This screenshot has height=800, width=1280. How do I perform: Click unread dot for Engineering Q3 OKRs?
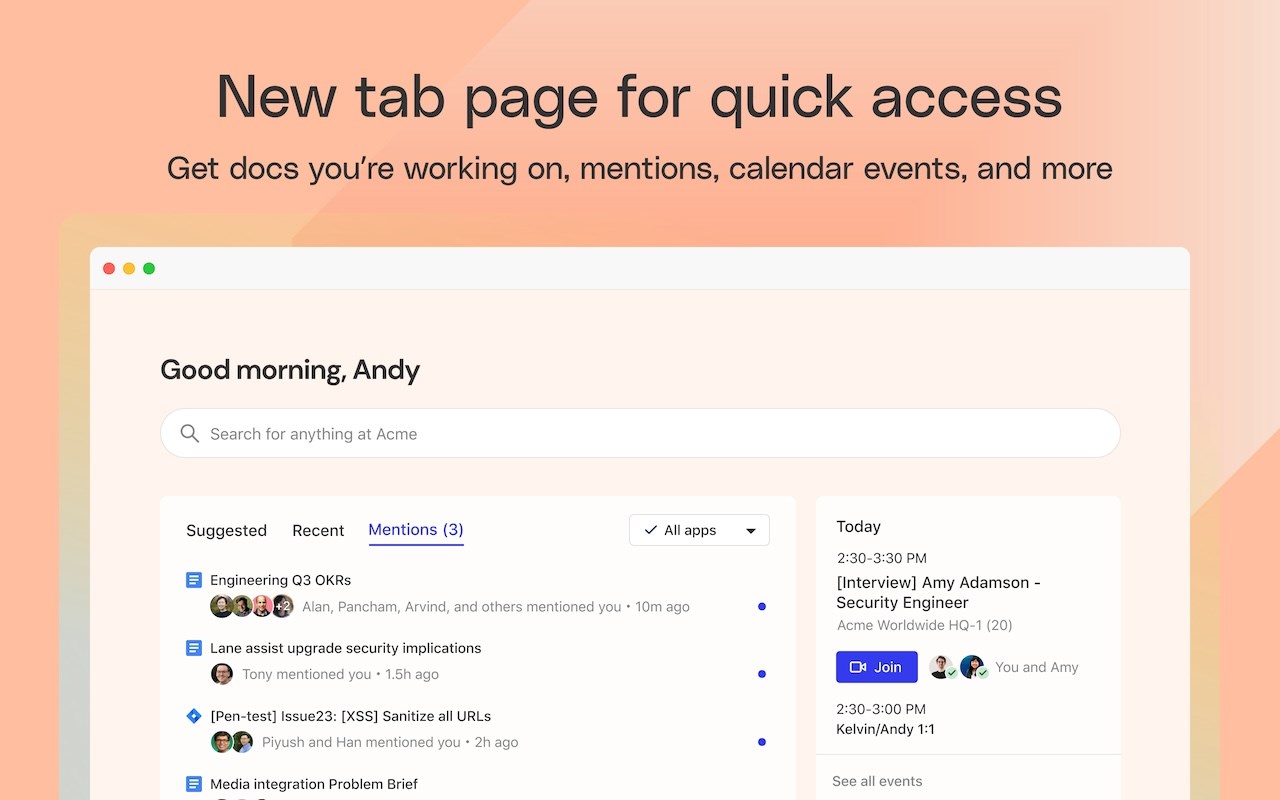click(x=762, y=606)
